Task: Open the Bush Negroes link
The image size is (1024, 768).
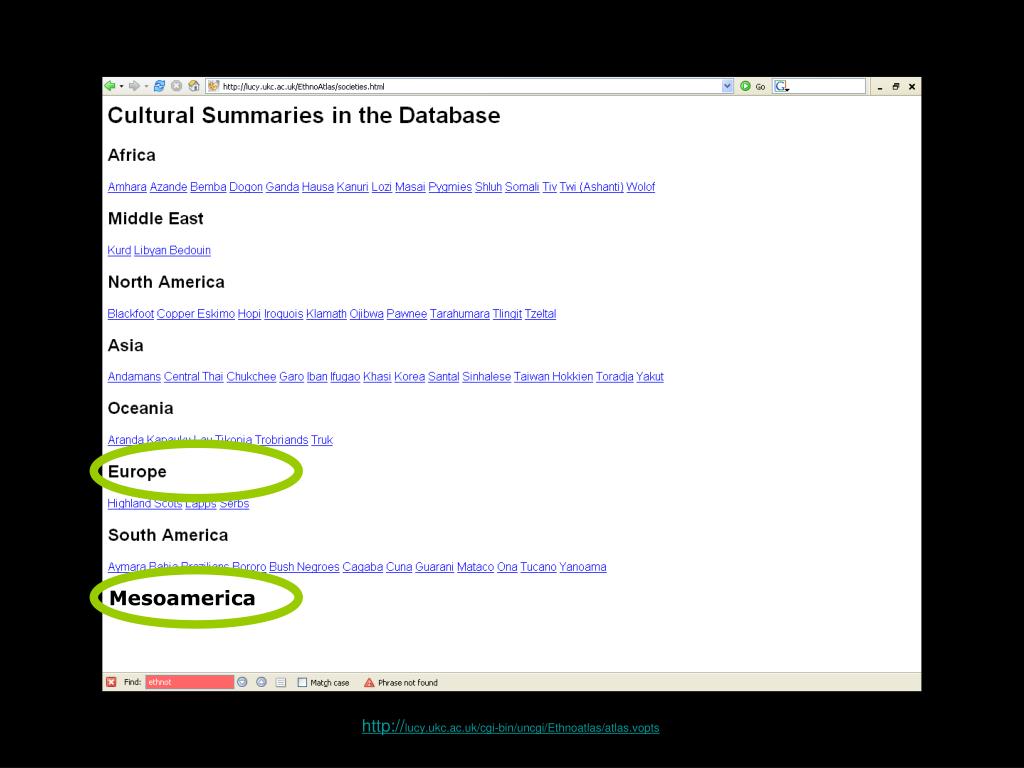Action: click(304, 567)
